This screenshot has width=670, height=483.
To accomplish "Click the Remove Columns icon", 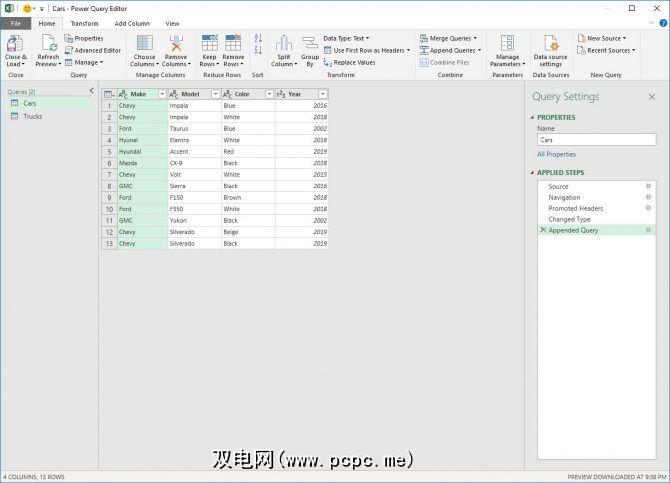I will pos(176,44).
